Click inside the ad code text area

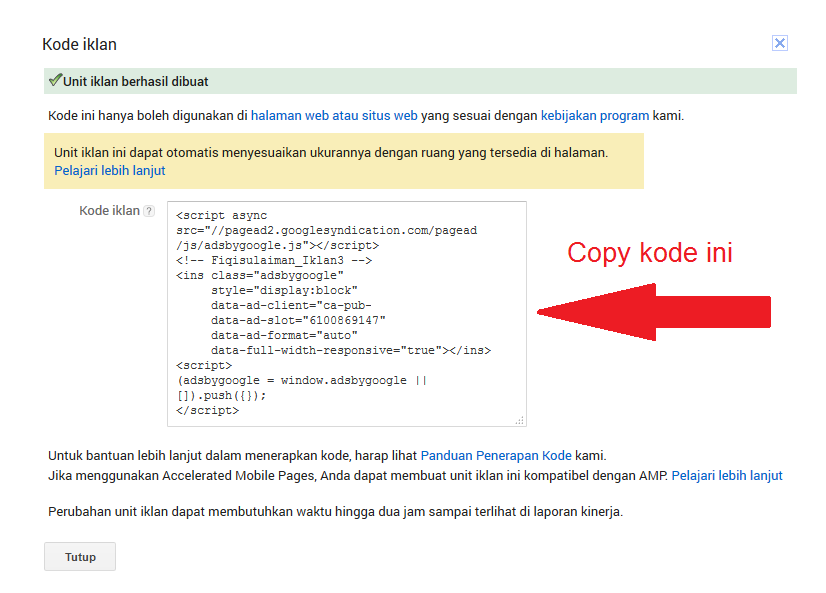(x=347, y=314)
